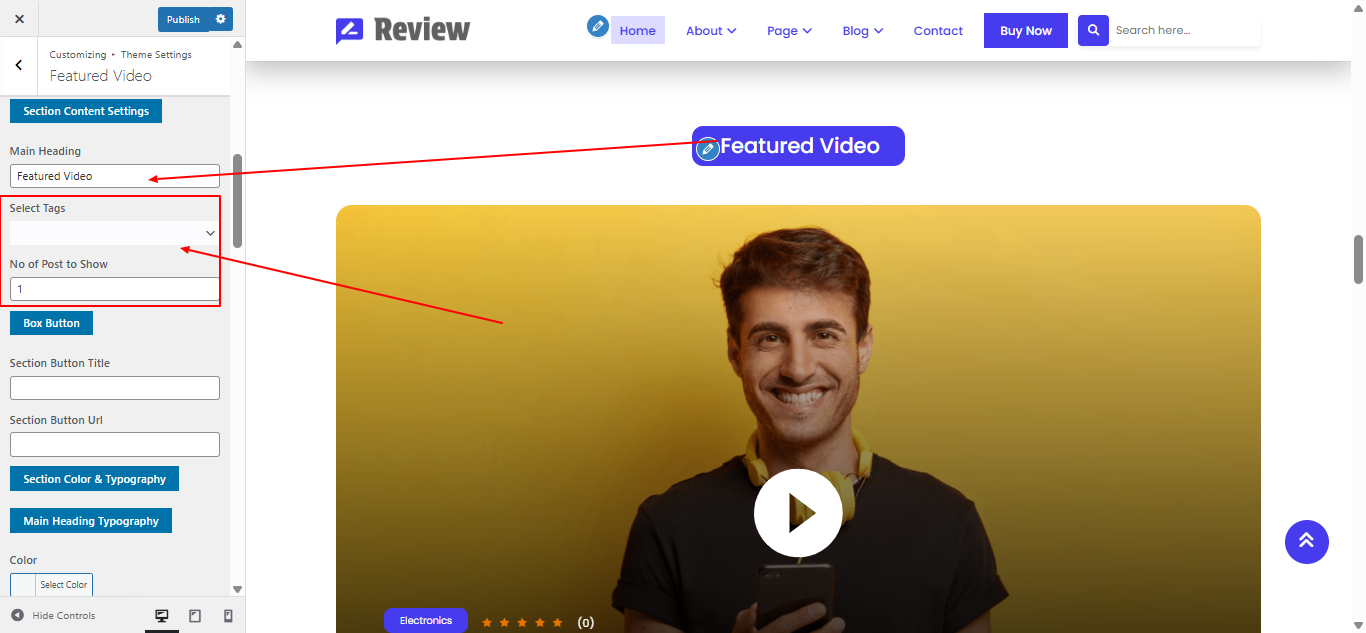Click the Section Button Url field
The image size is (1366, 633).
(115, 444)
